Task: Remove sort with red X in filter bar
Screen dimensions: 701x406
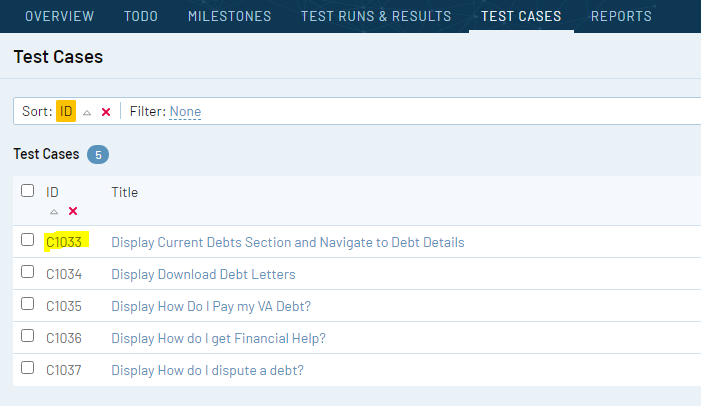Action: click(x=106, y=112)
